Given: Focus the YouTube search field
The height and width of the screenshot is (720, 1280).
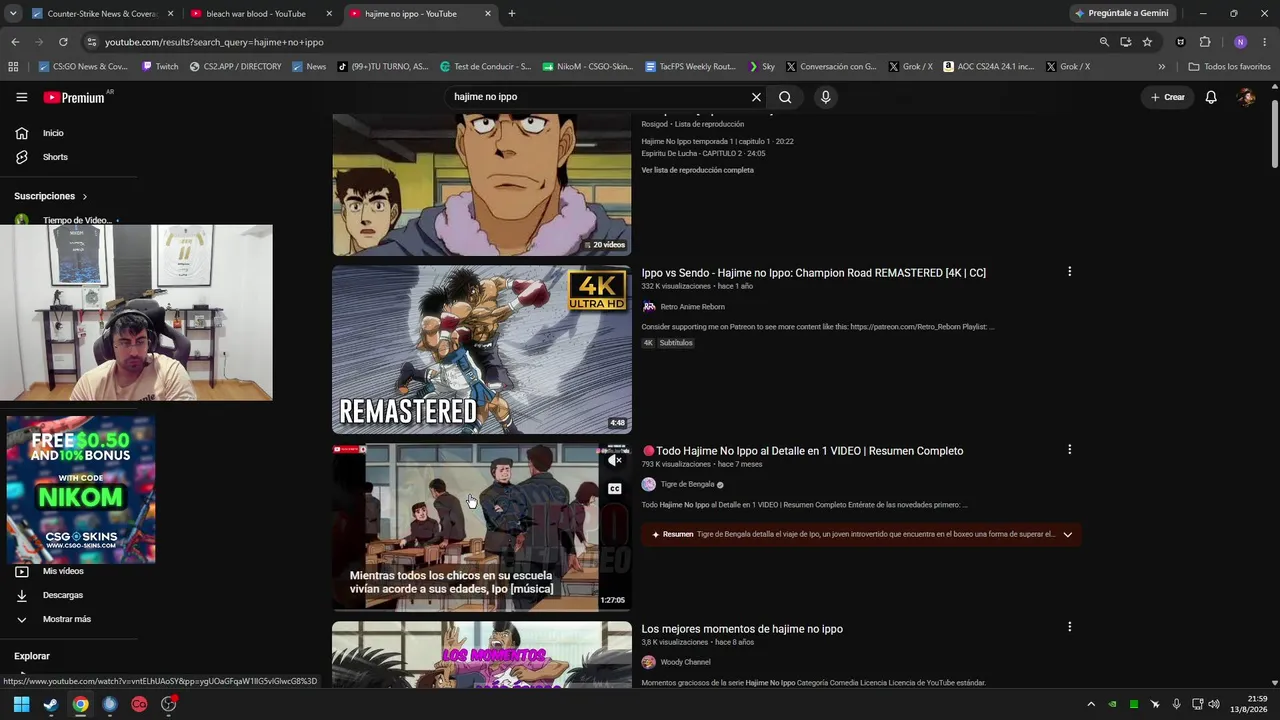Looking at the screenshot, I should coord(598,97).
